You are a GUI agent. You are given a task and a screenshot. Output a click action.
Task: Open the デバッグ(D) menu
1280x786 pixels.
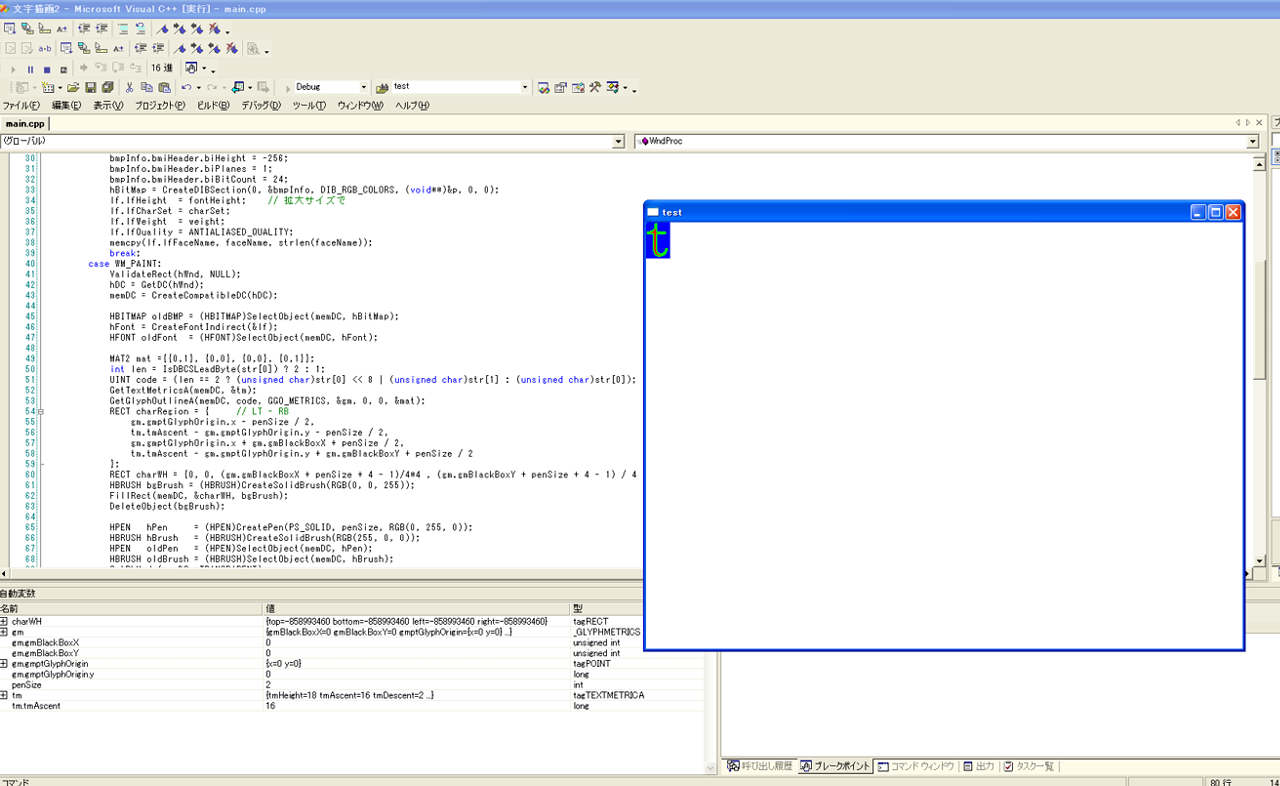click(262, 106)
